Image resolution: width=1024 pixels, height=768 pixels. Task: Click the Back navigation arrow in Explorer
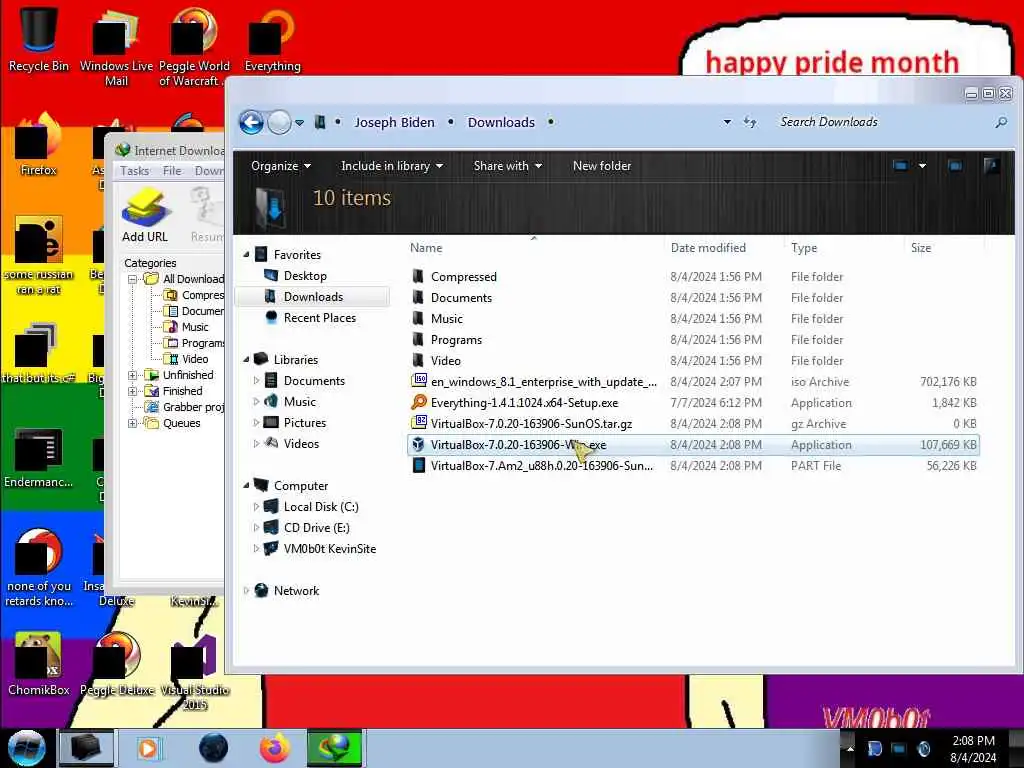click(x=251, y=122)
